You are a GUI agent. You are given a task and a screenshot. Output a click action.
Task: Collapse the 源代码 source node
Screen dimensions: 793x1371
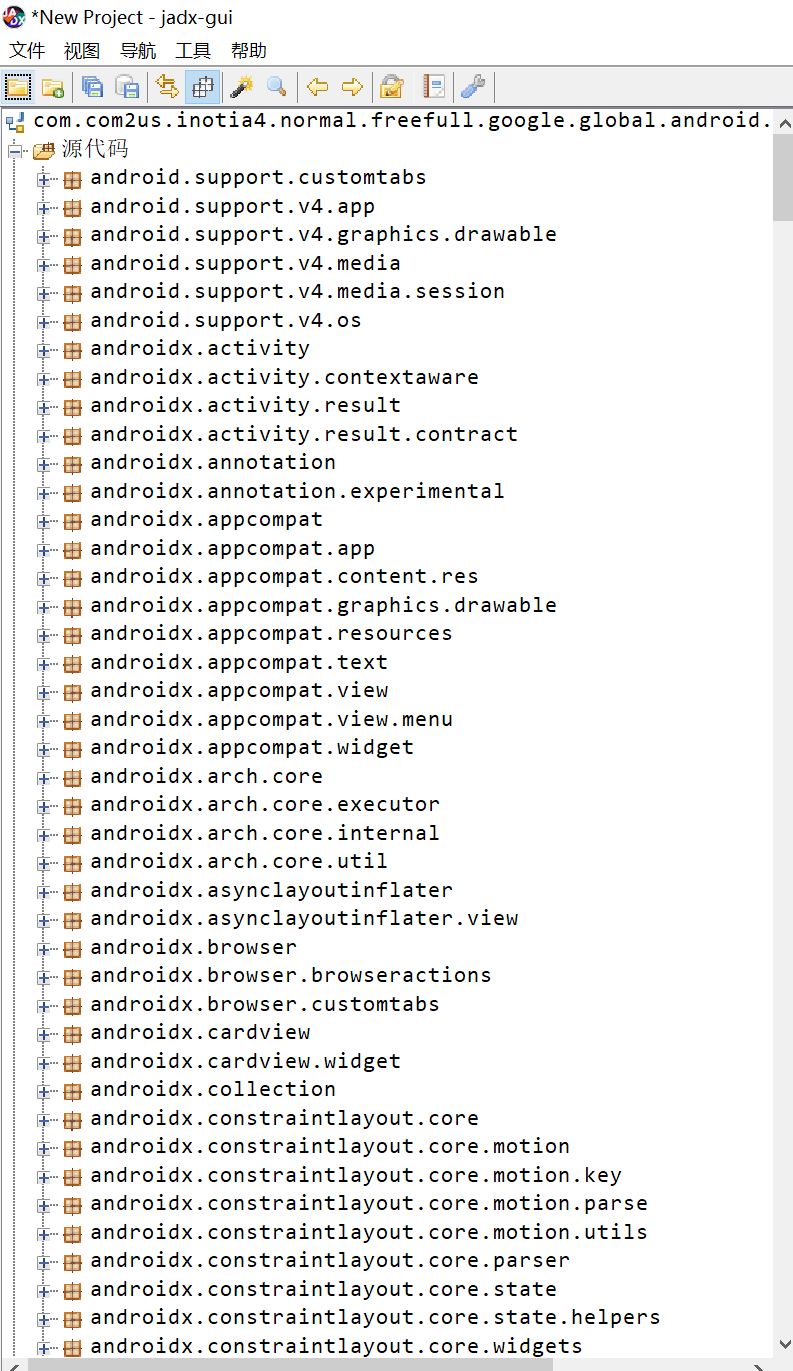[x=14, y=151]
